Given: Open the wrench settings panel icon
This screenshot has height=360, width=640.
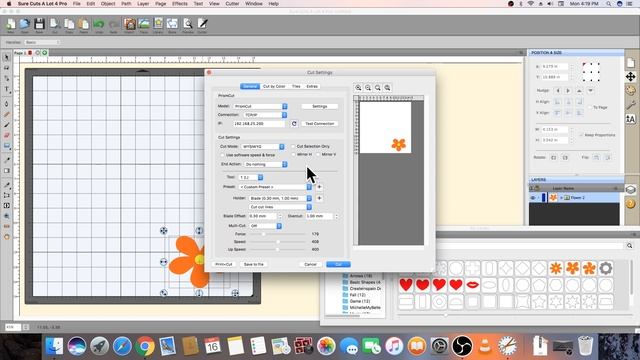Looking at the screenshot, I should pos(631,105).
